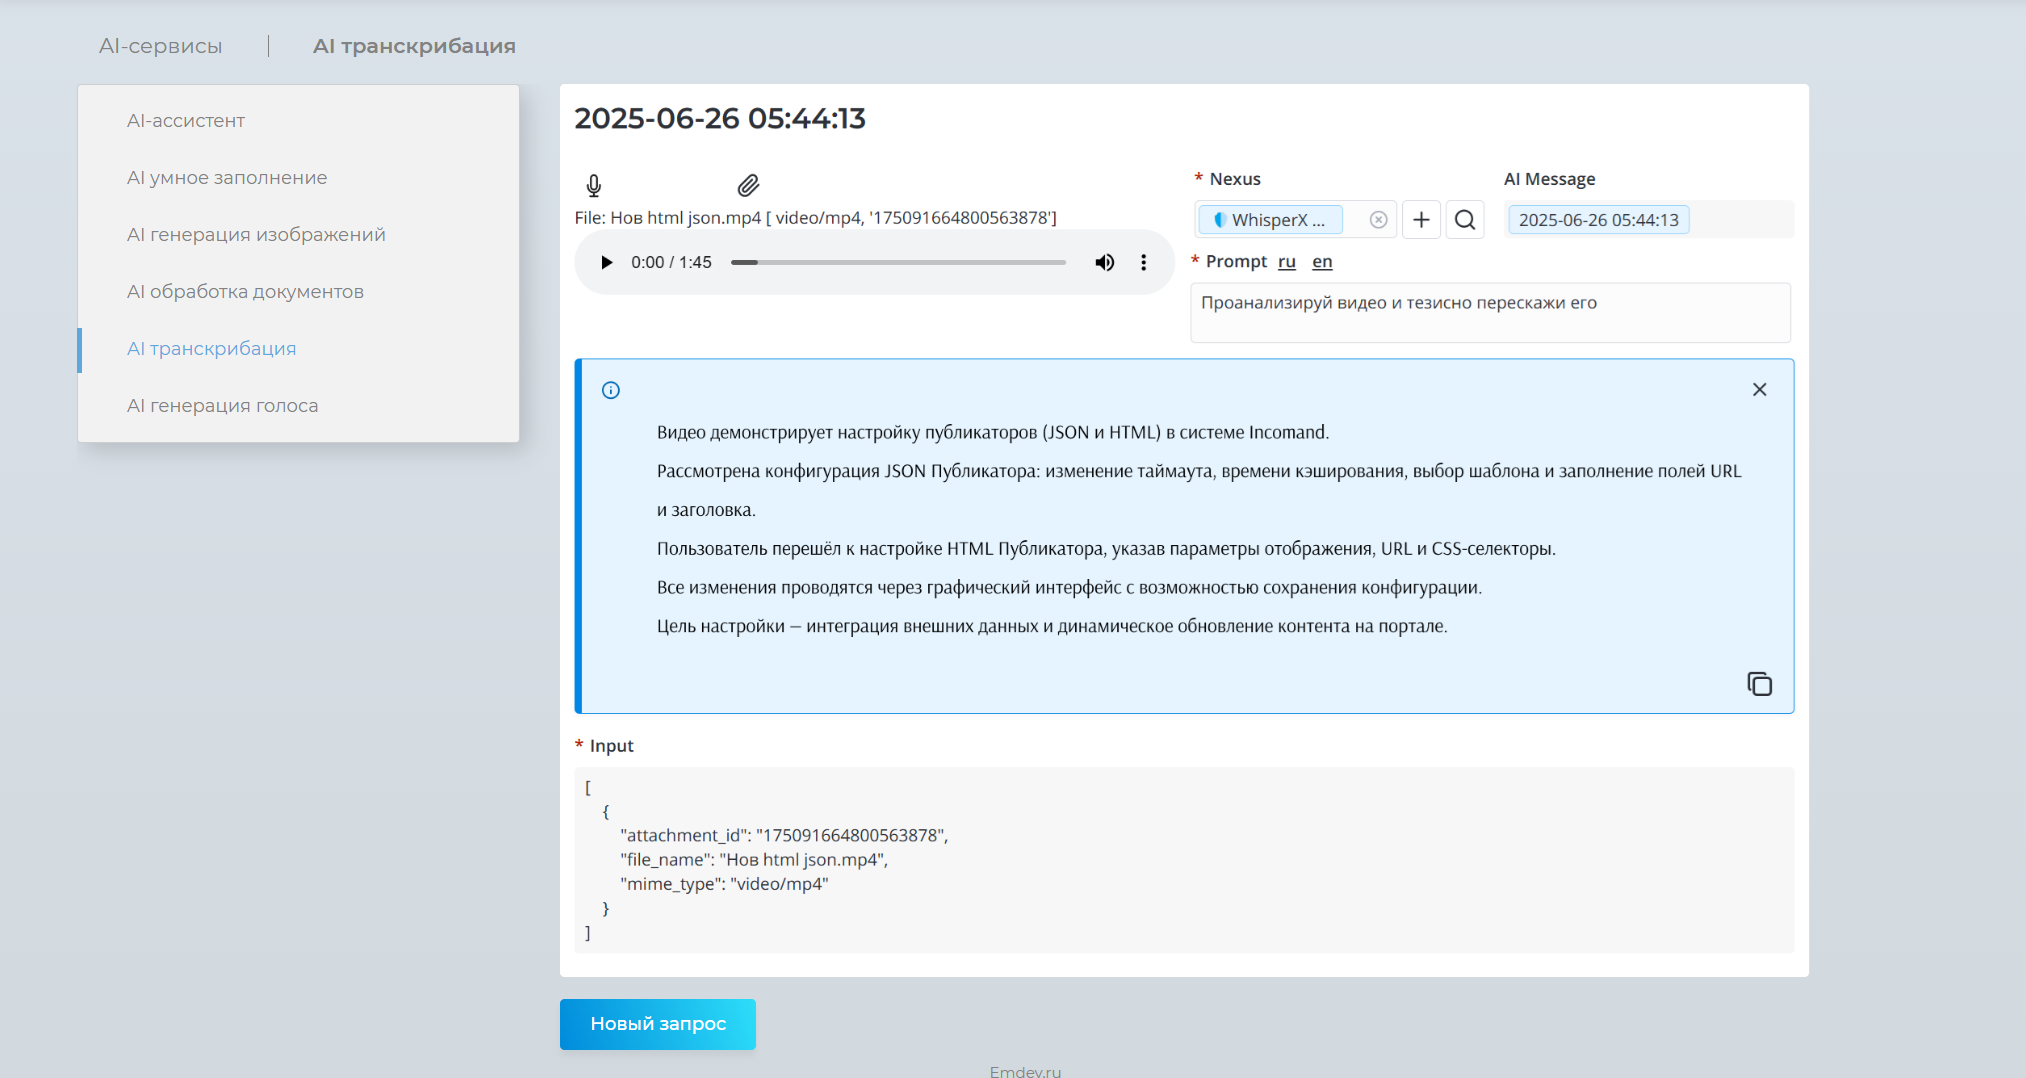Viewport: 2026px width, 1078px height.
Task: Select AI обработка документов menu item
Action: tap(245, 292)
